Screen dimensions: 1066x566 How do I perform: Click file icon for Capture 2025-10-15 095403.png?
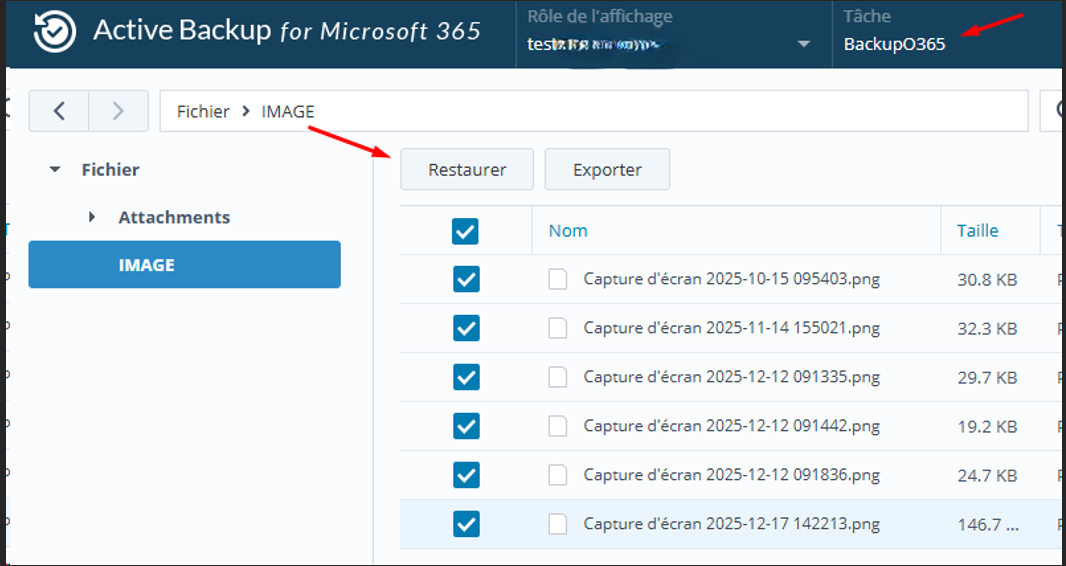coord(558,280)
